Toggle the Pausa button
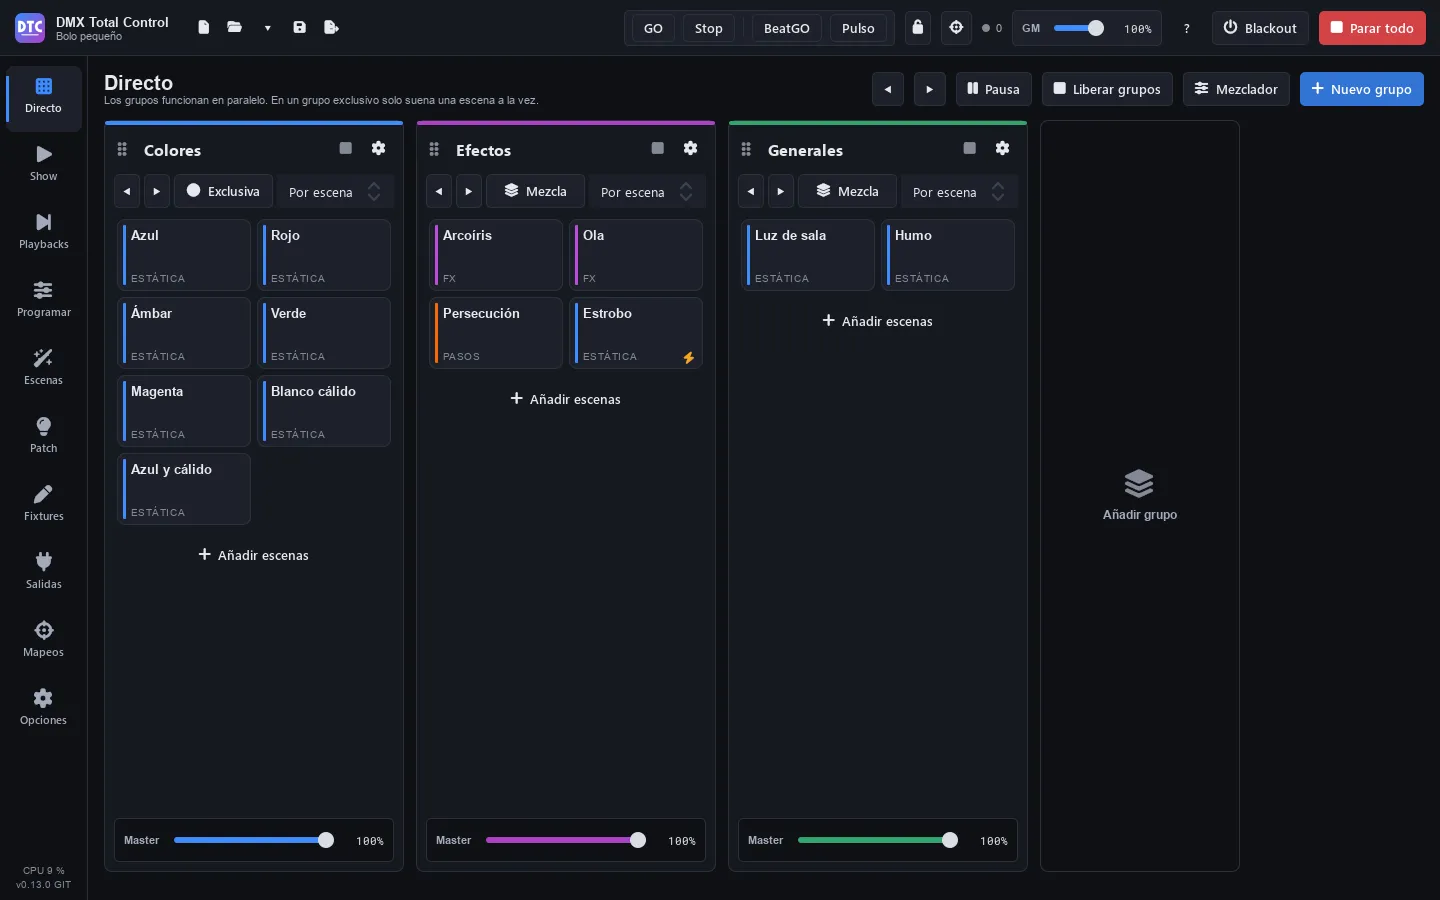Screen dimensions: 1440x900 [993, 89]
